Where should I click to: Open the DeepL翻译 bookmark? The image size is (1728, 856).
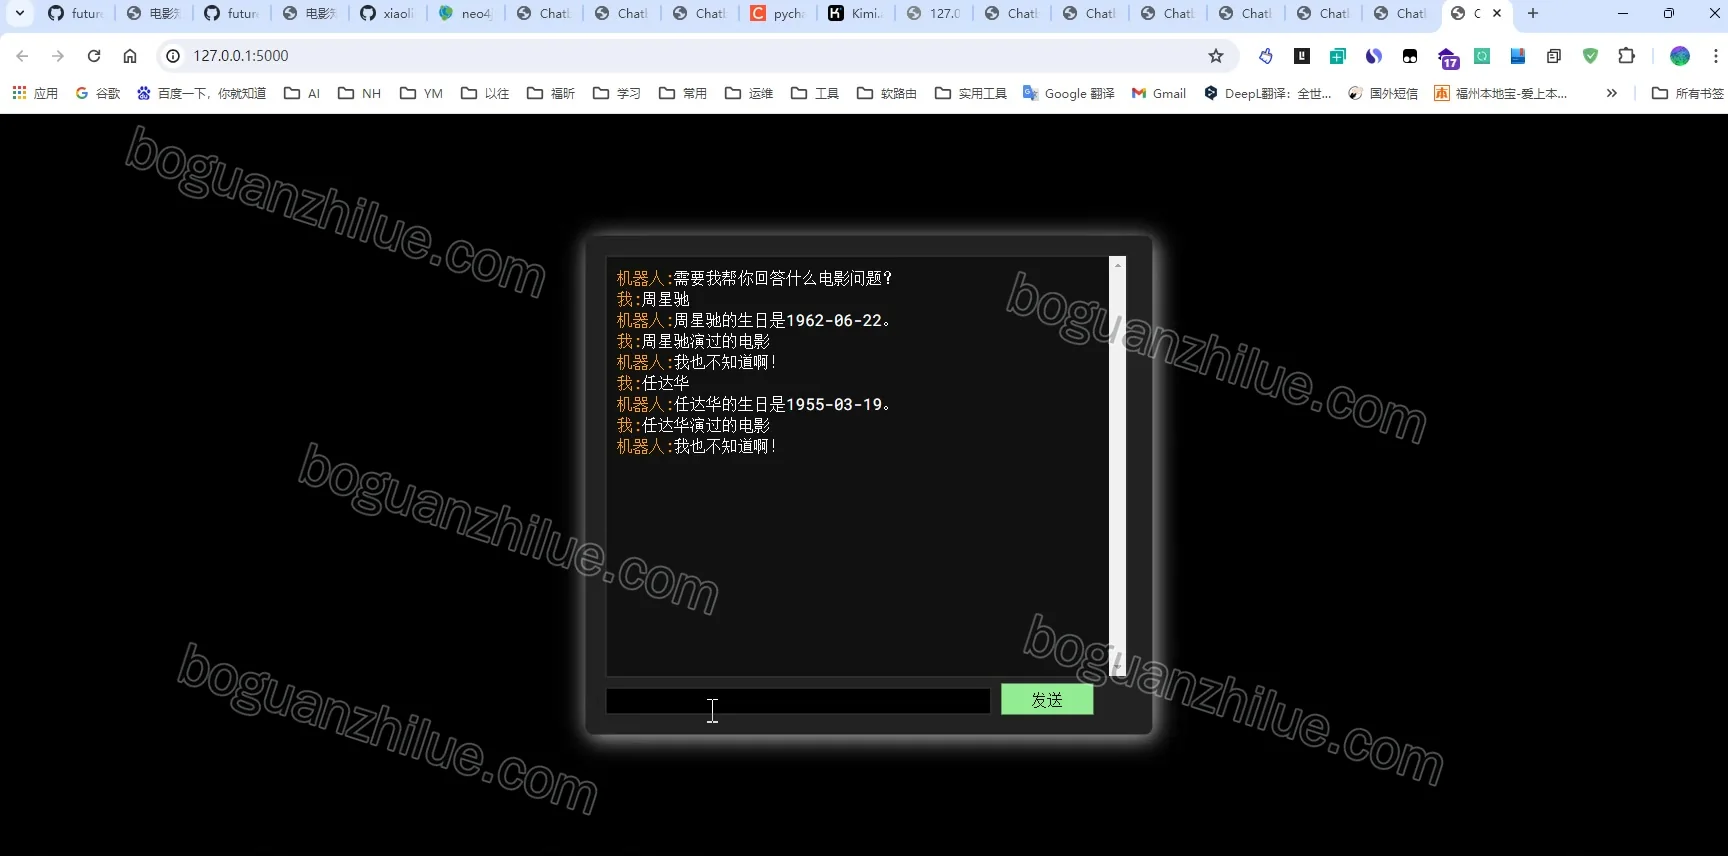1267,93
